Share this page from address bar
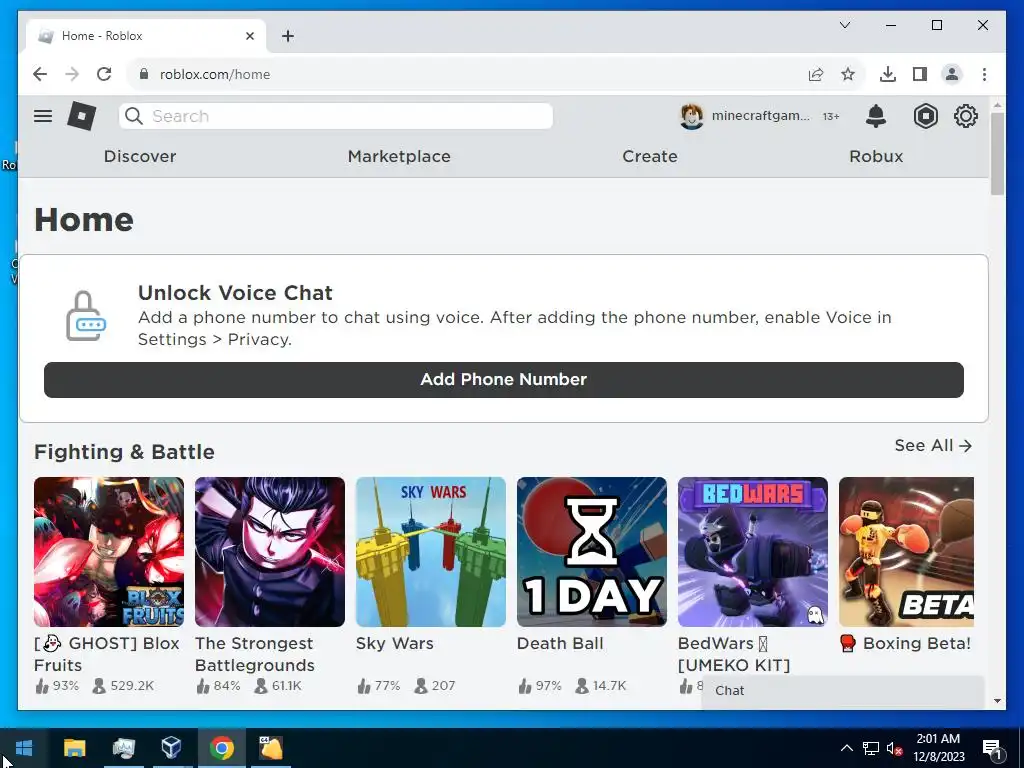The height and width of the screenshot is (768, 1024). (816, 74)
